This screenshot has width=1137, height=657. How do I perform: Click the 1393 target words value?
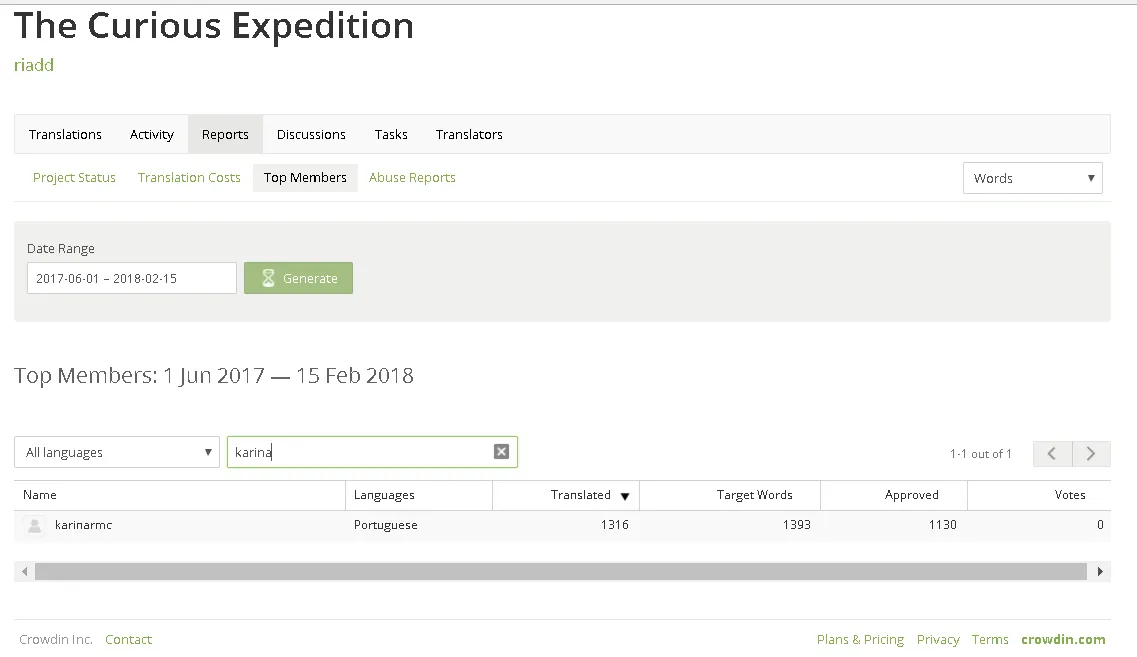click(x=796, y=524)
